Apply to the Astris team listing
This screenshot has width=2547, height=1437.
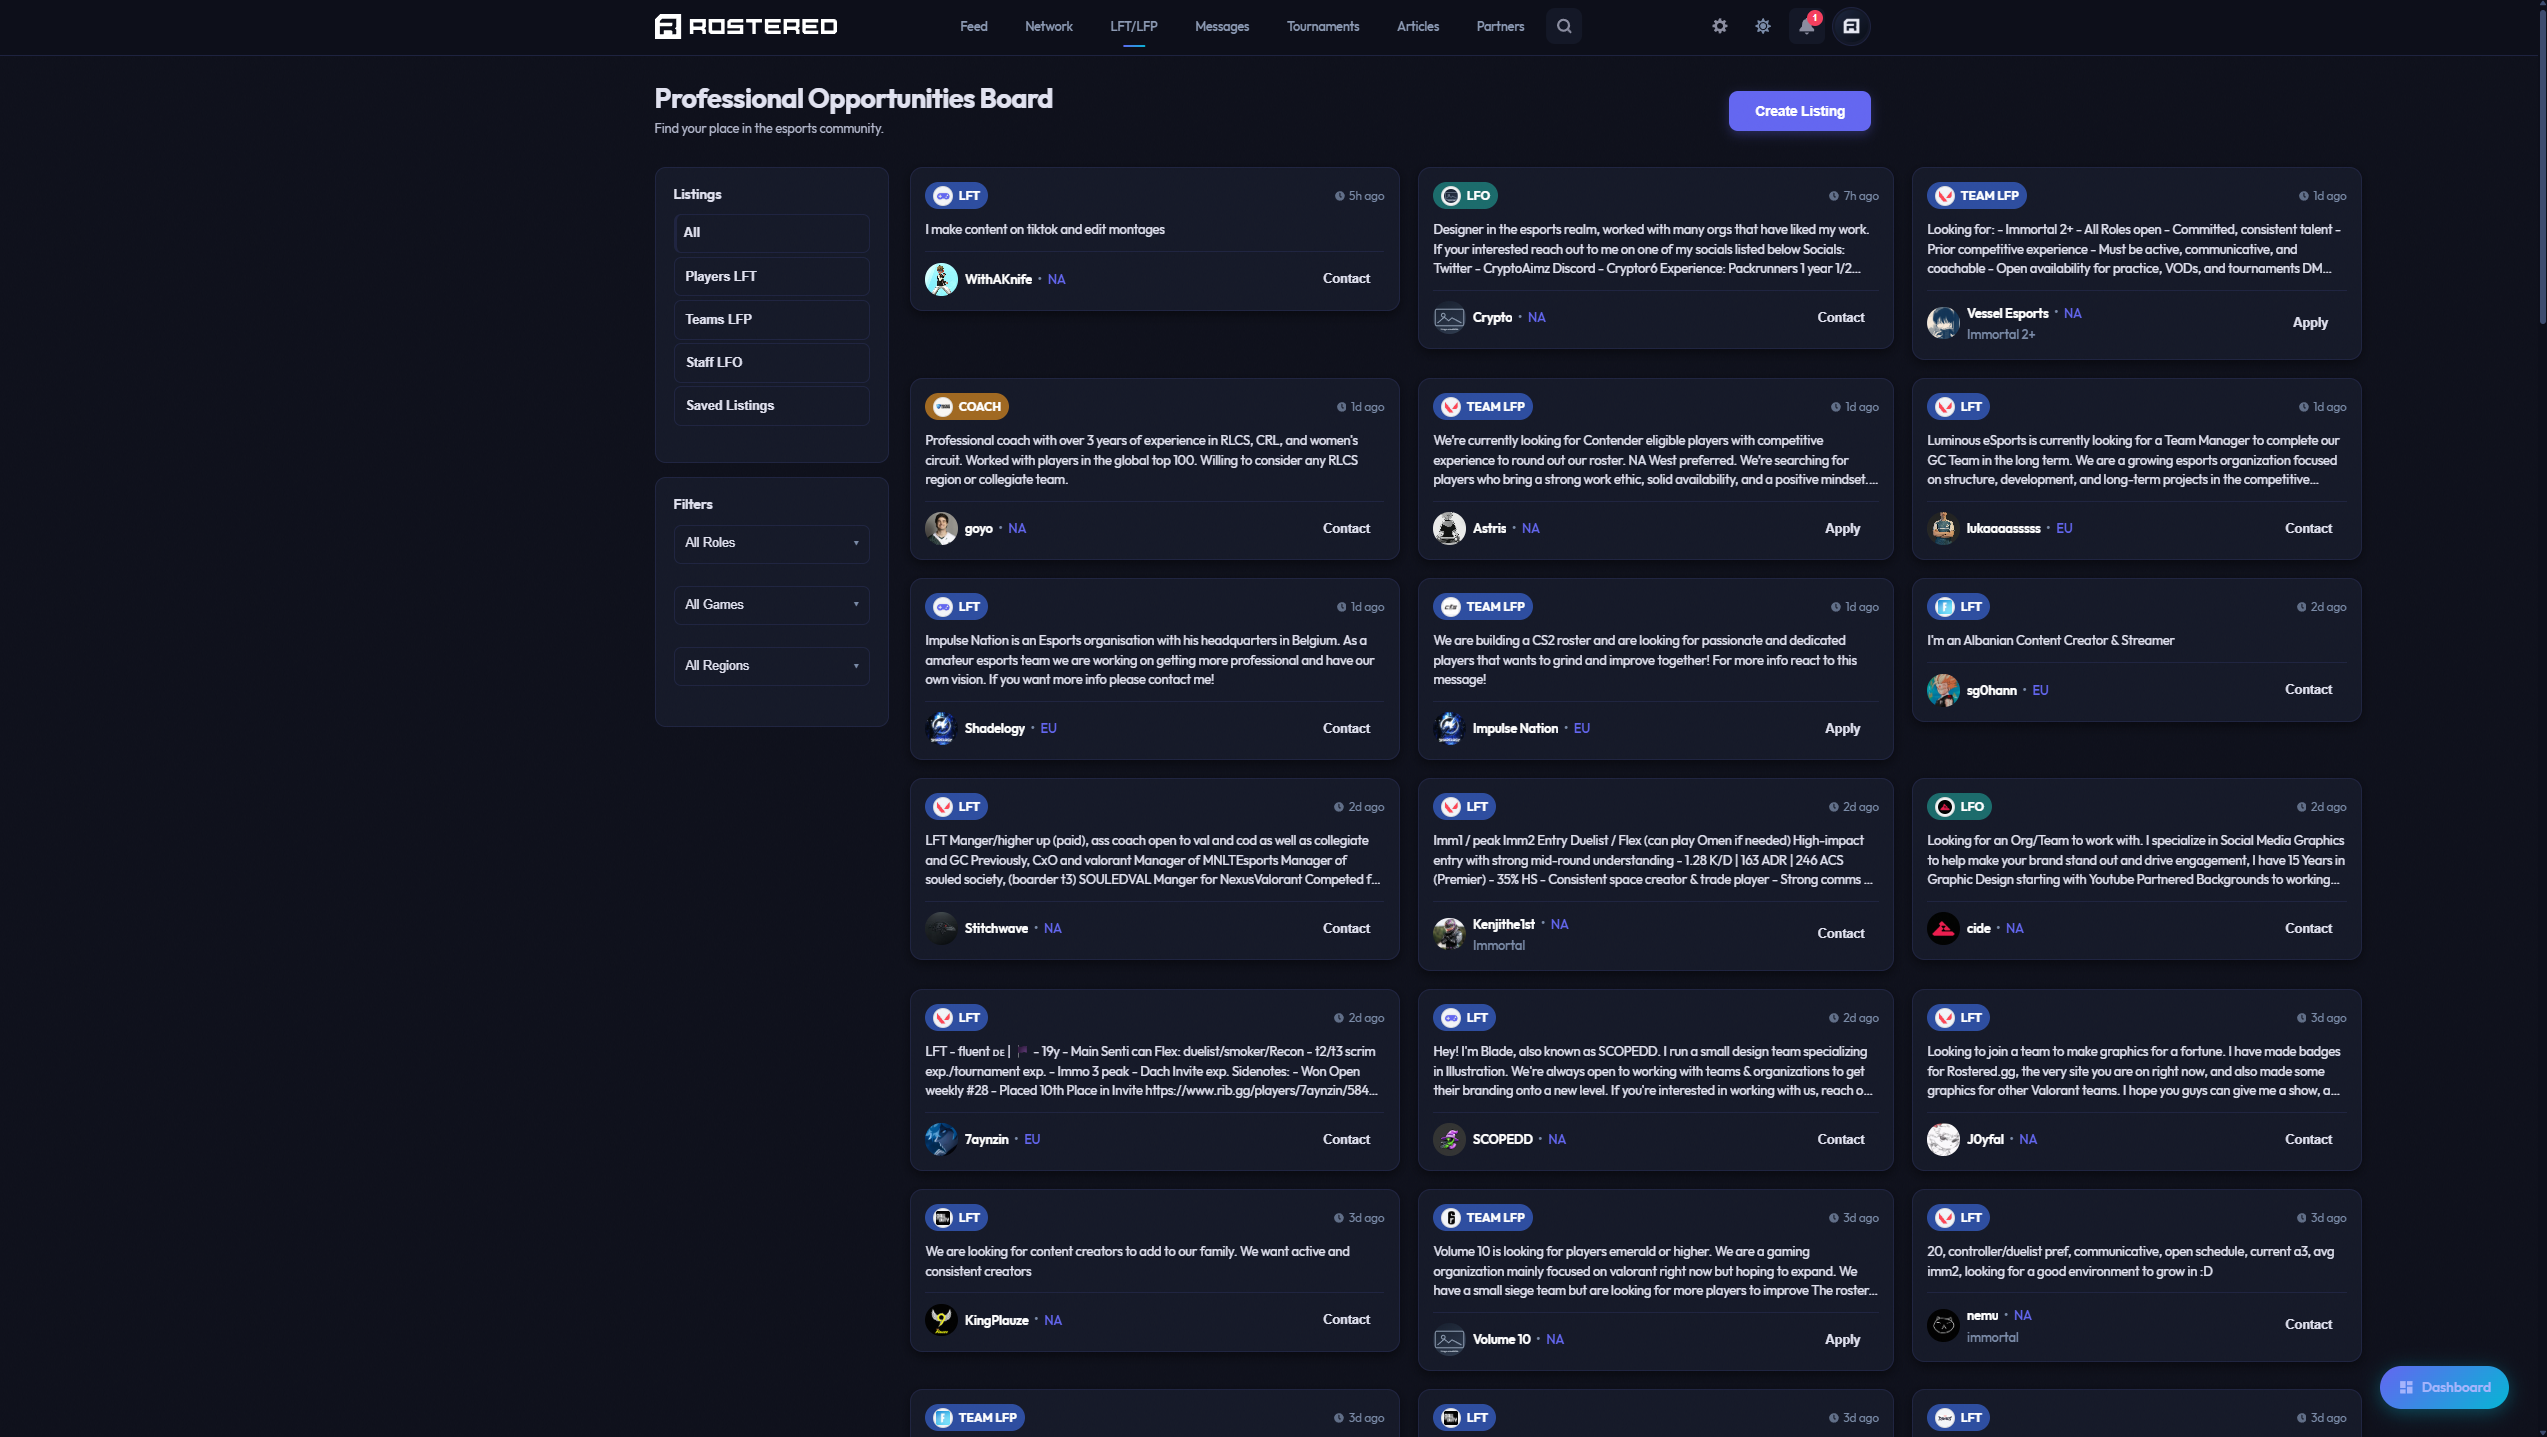1842,529
